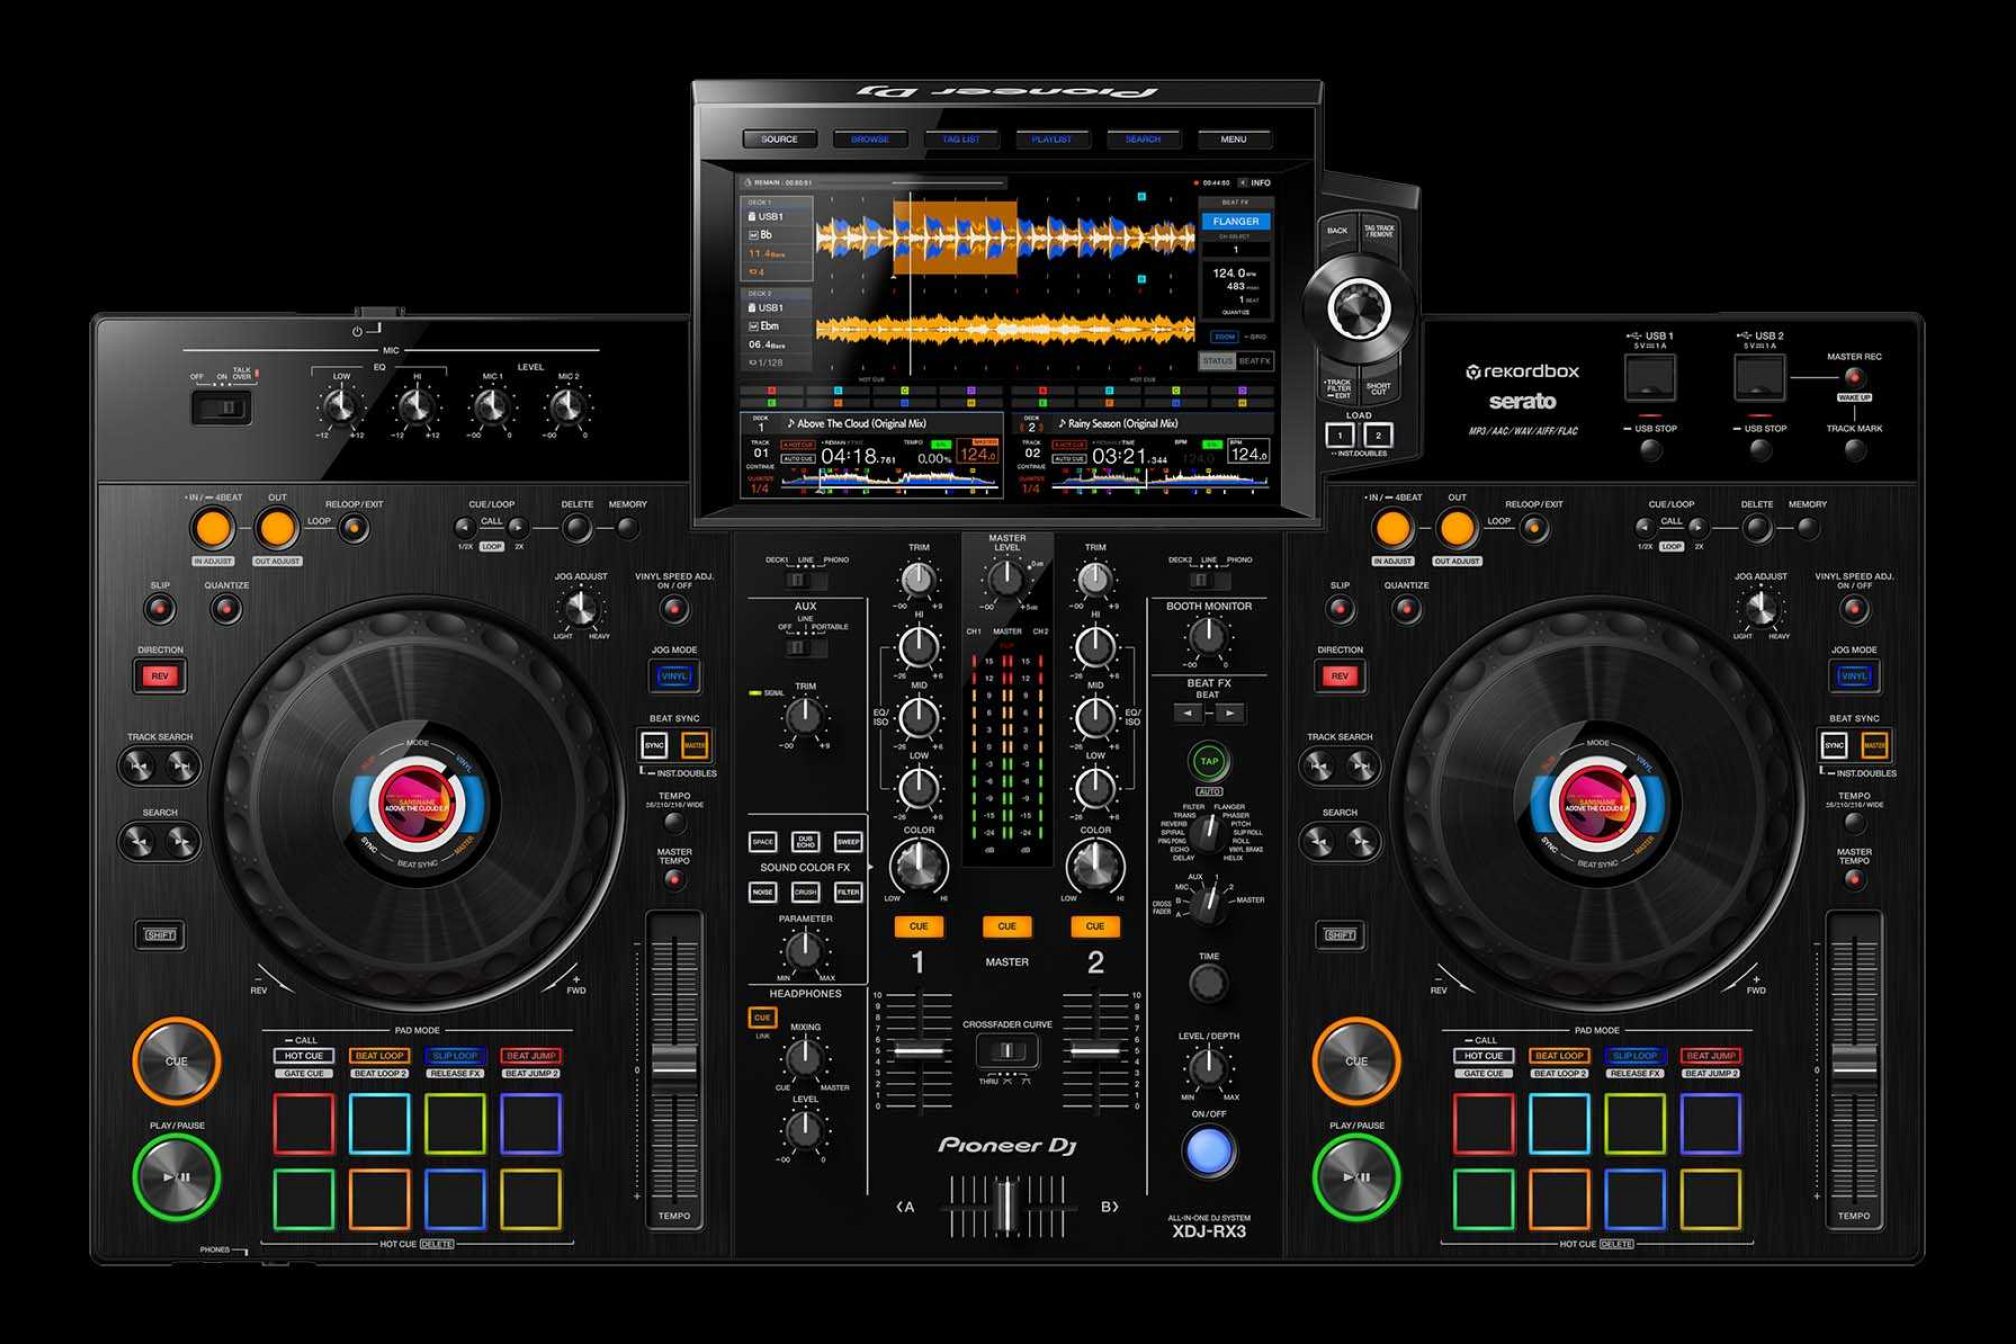The image size is (2016, 1344).
Task: Open the MENU button on the display
Action: [x=1234, y=139]
